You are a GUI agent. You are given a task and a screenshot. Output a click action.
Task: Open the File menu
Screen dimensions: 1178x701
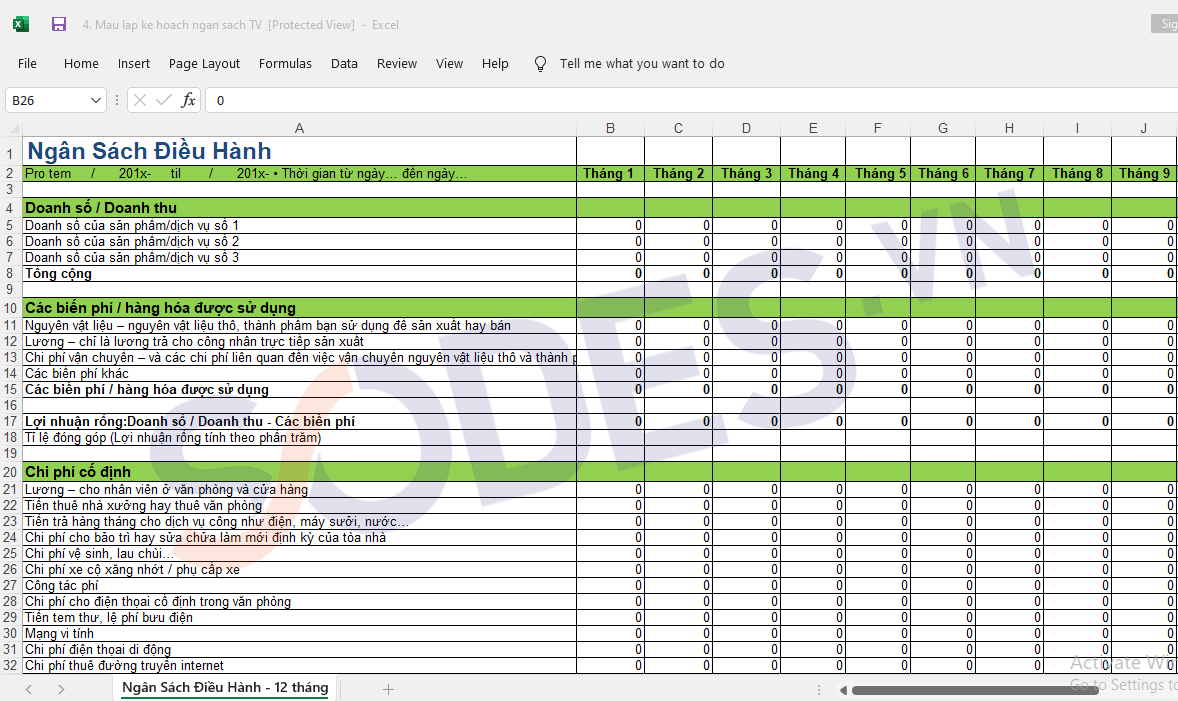(x=27, y=64)
